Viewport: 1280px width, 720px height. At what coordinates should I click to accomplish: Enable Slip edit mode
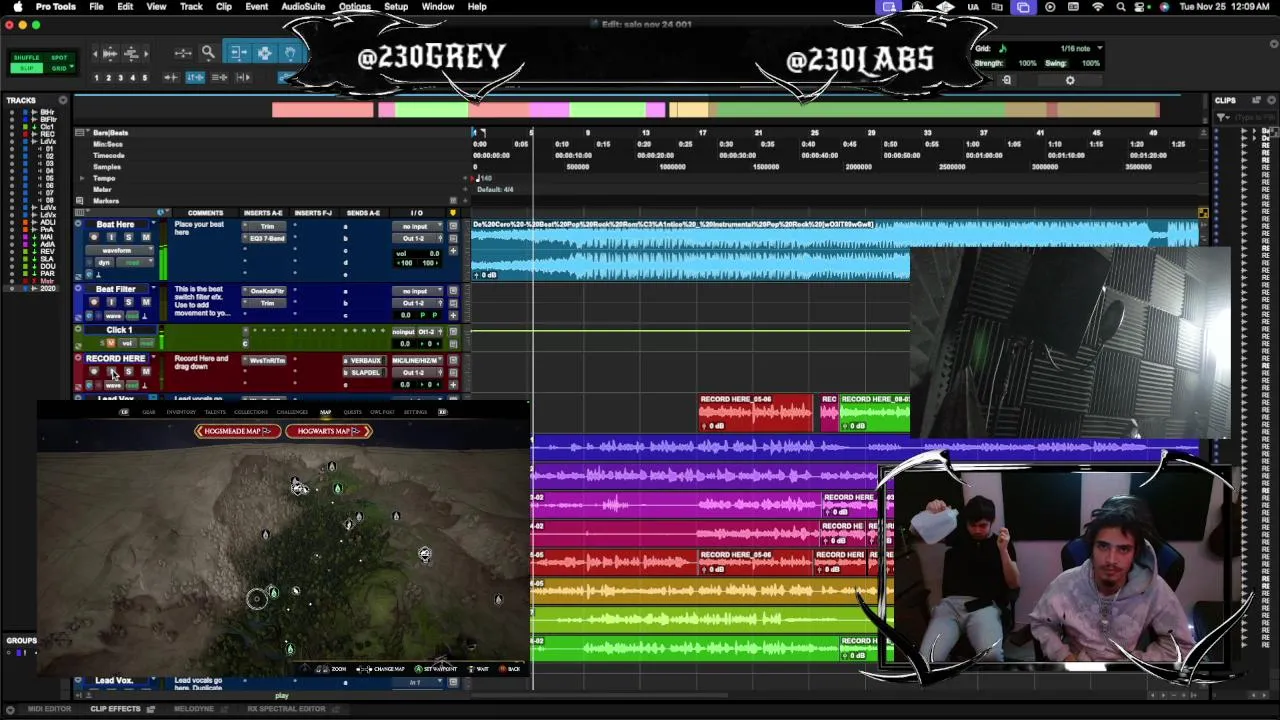pyautogui.click(x=27, y=67)
